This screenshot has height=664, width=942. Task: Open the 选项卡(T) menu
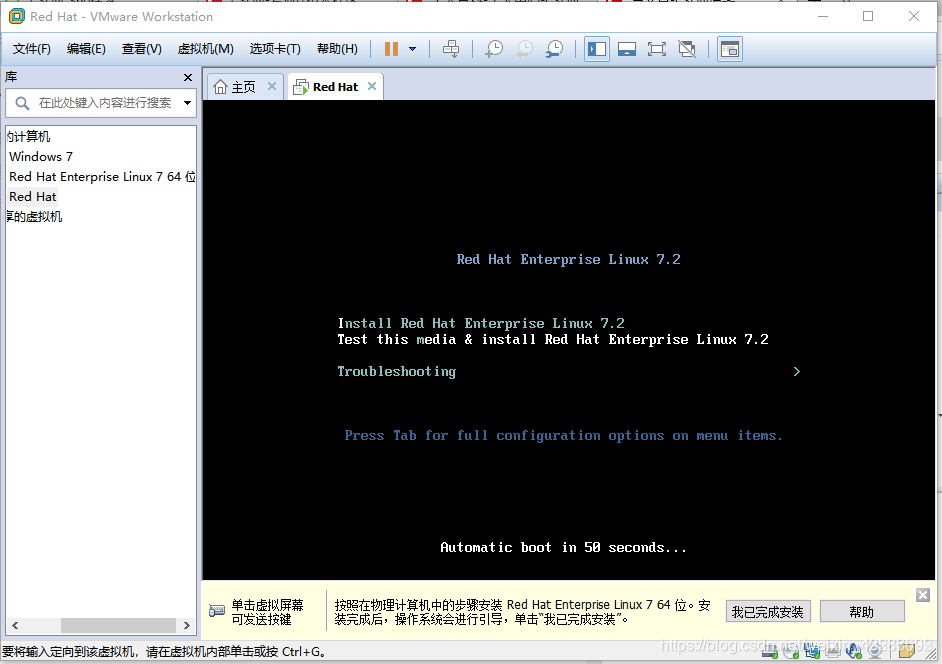[275, 49]
